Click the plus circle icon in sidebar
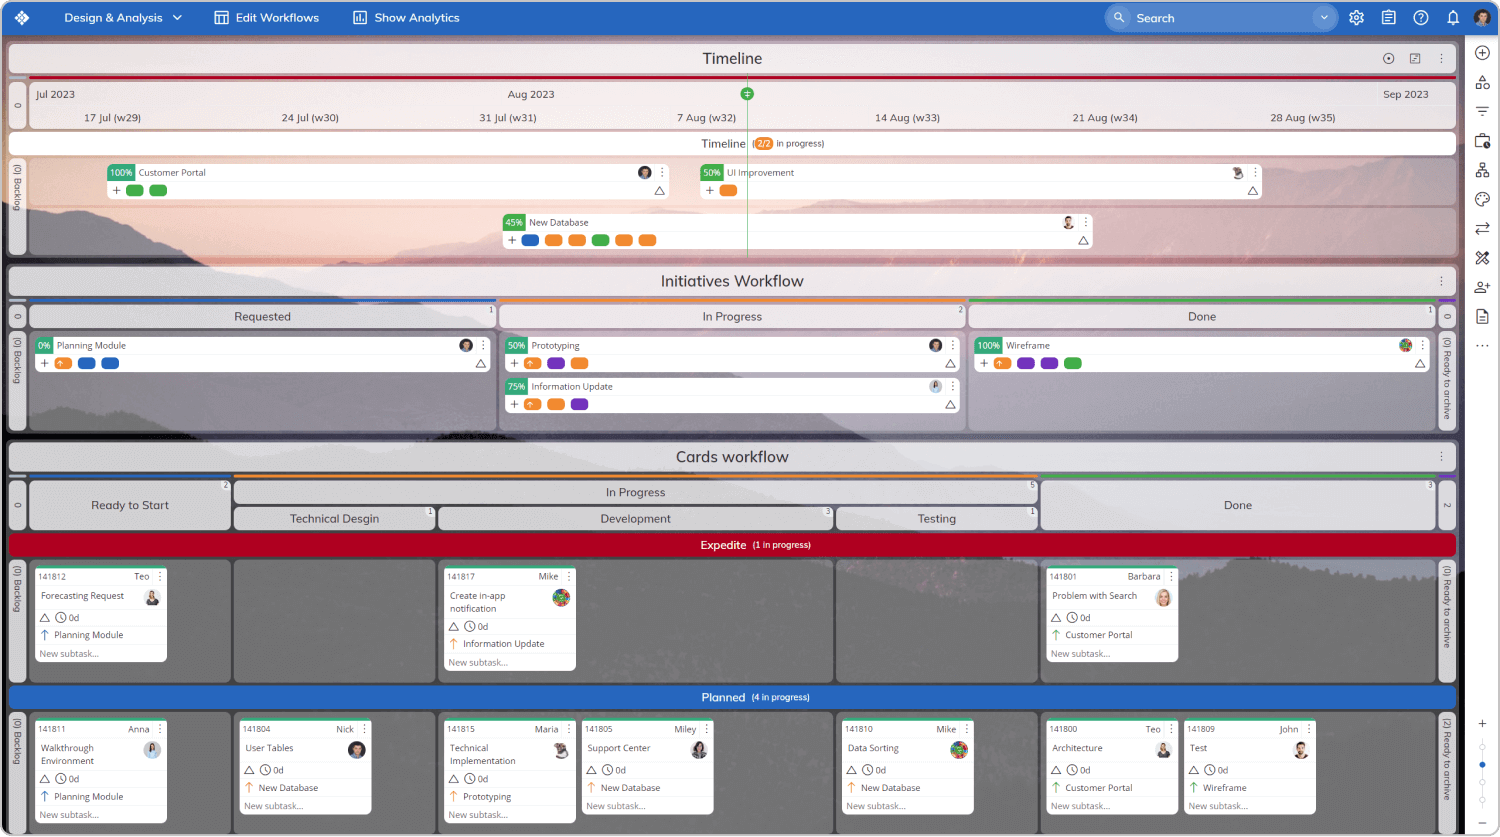Screen dimensions: 1500x837 tap(1482, 53)
